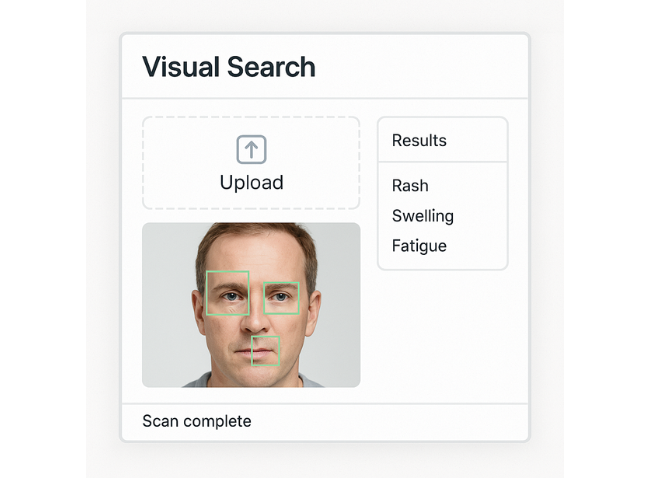
Task: Open the Results panel header
Action: (443, 140)
